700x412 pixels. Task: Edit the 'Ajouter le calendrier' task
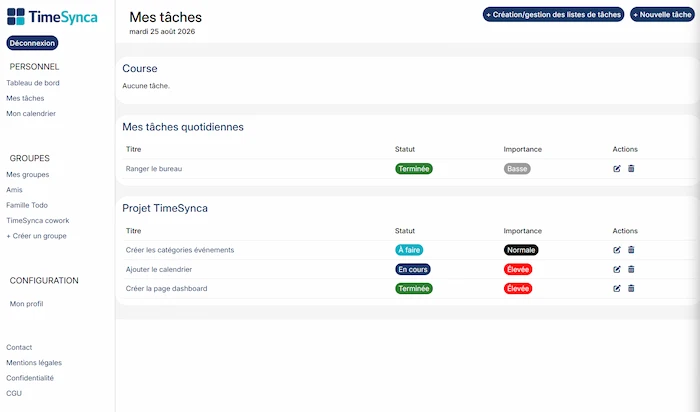click(617, 269)
